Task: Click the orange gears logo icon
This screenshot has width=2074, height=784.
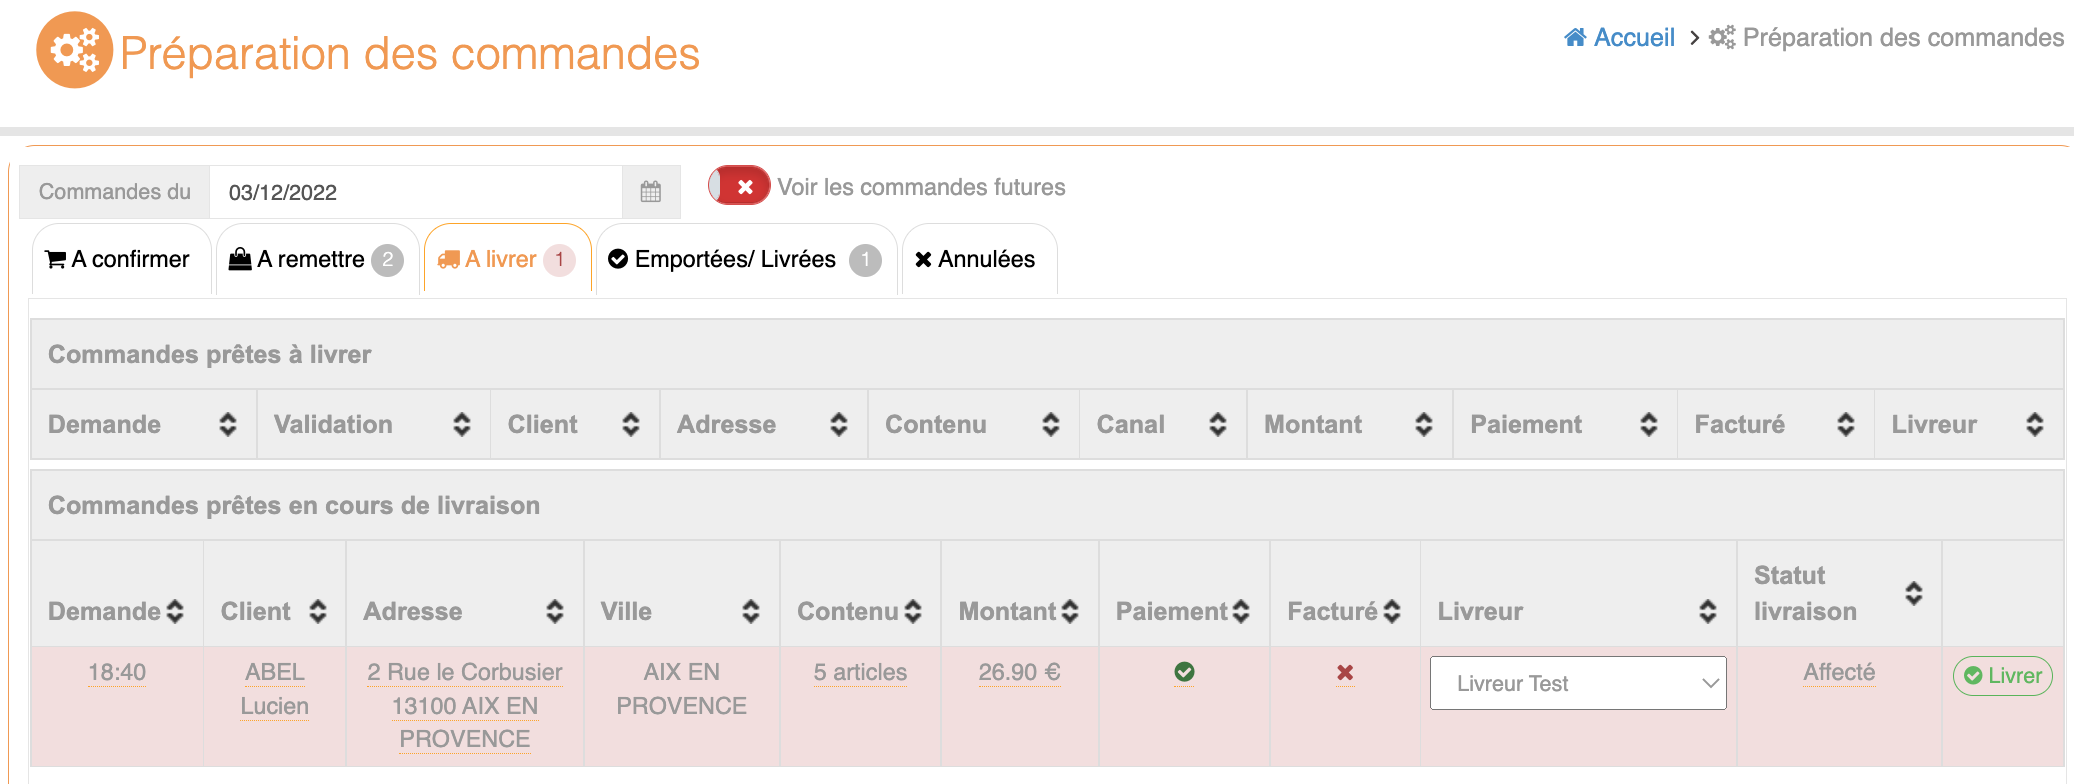Action: [74, 50]
